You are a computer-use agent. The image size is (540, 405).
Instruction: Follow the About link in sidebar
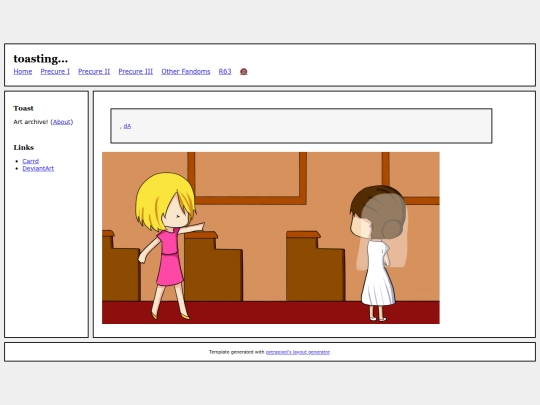pyautogui.click(x=62, y=122)
